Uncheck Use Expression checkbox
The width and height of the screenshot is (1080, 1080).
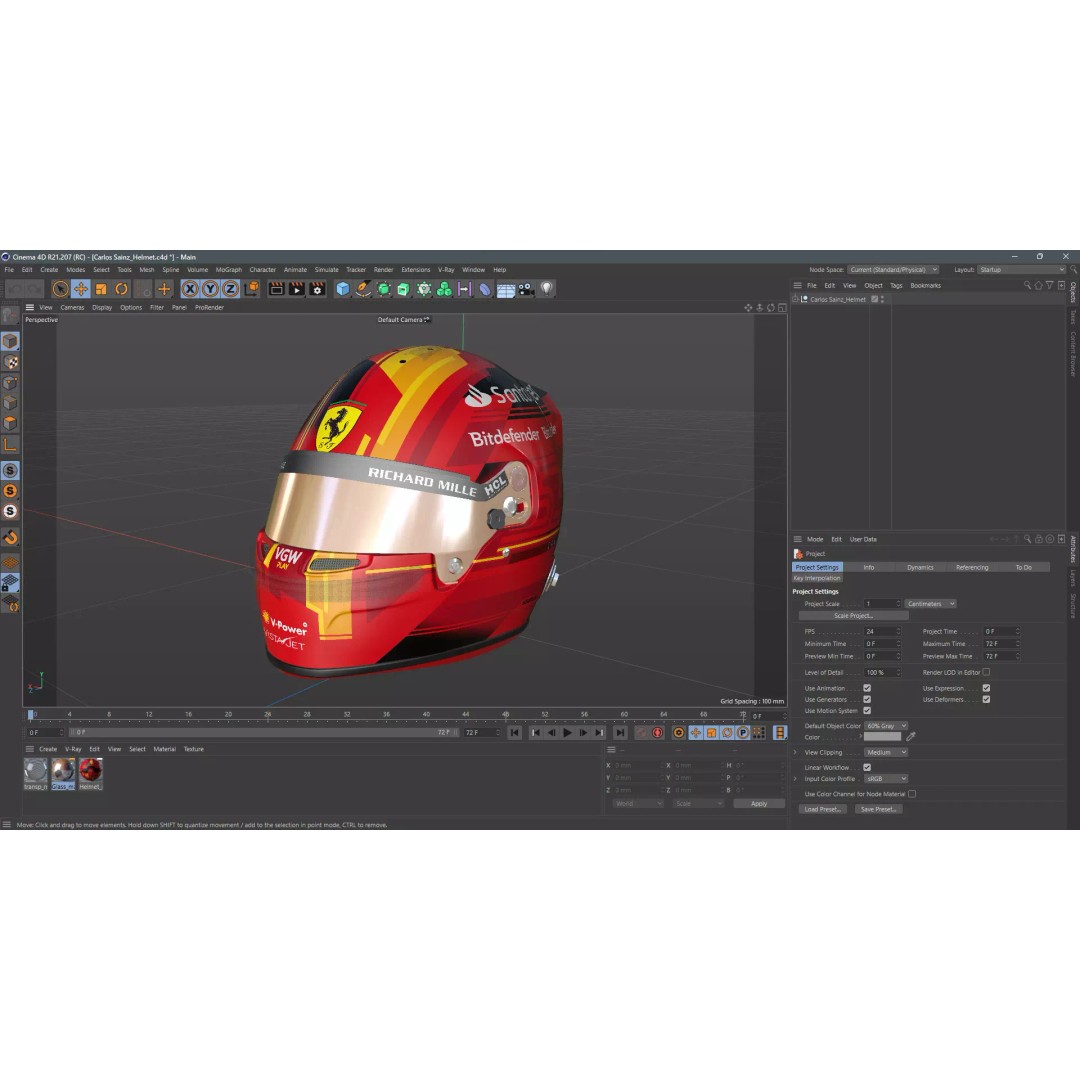click(986, 688)
